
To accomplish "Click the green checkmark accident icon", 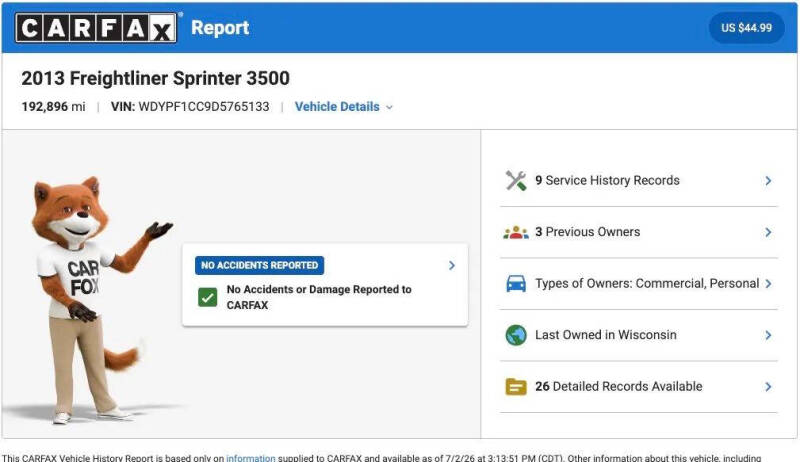I will click(208, 297).
